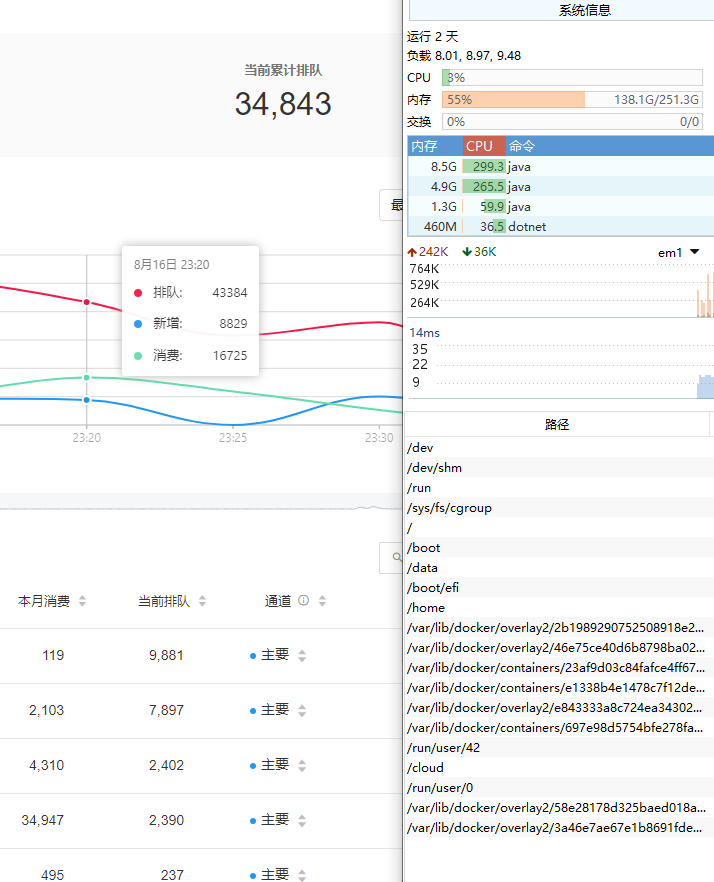Image resolution: width=714 pixels, height=882 pixels.
Task: Open 主要 channel selector for row with 9,881
Action: coord(302,655)
